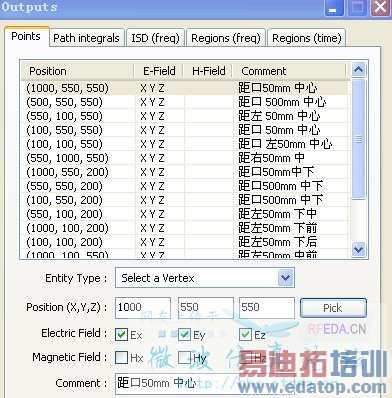Click the Pick button
The width and height of the screenshot is (392, 398).
point(333,308)
